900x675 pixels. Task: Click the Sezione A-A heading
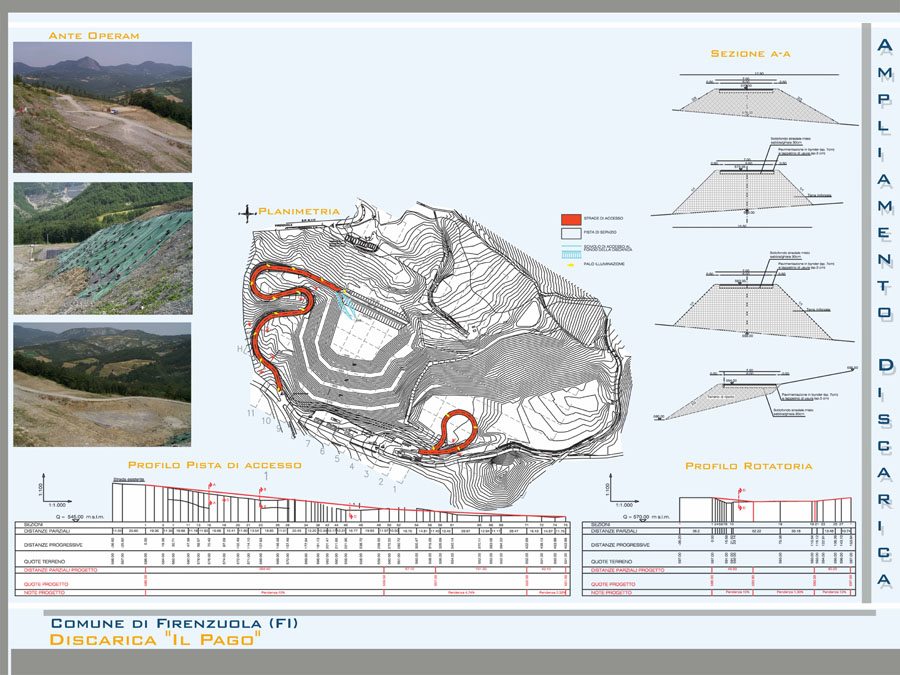click(750, 53)
